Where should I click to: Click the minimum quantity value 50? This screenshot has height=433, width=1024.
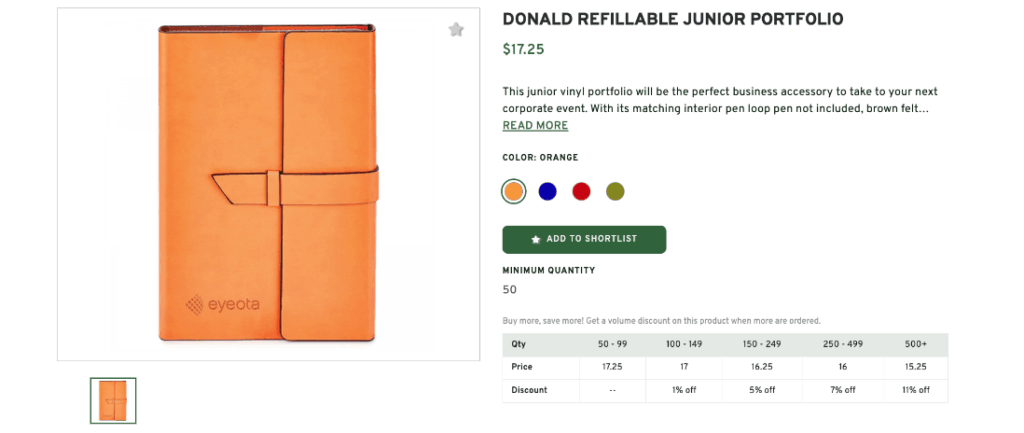tap(510, 290)
